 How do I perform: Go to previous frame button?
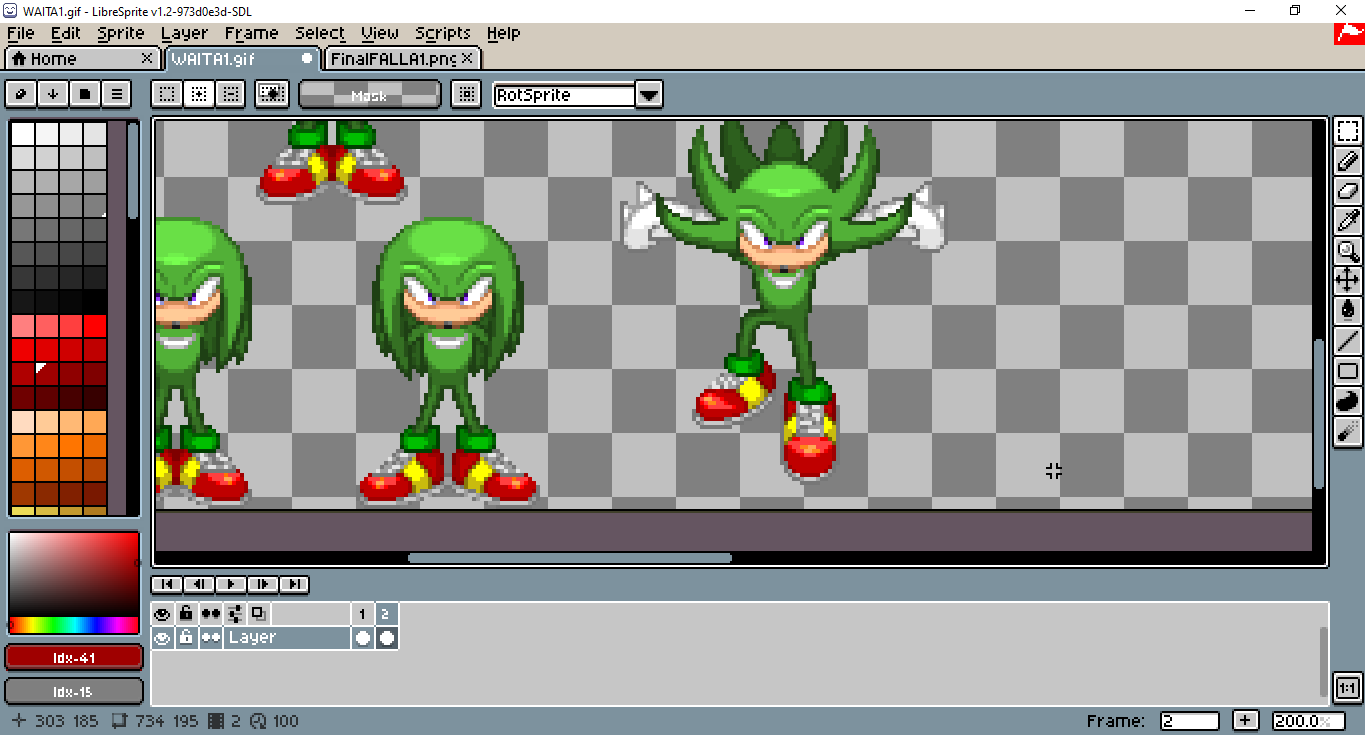pos(198,584)
